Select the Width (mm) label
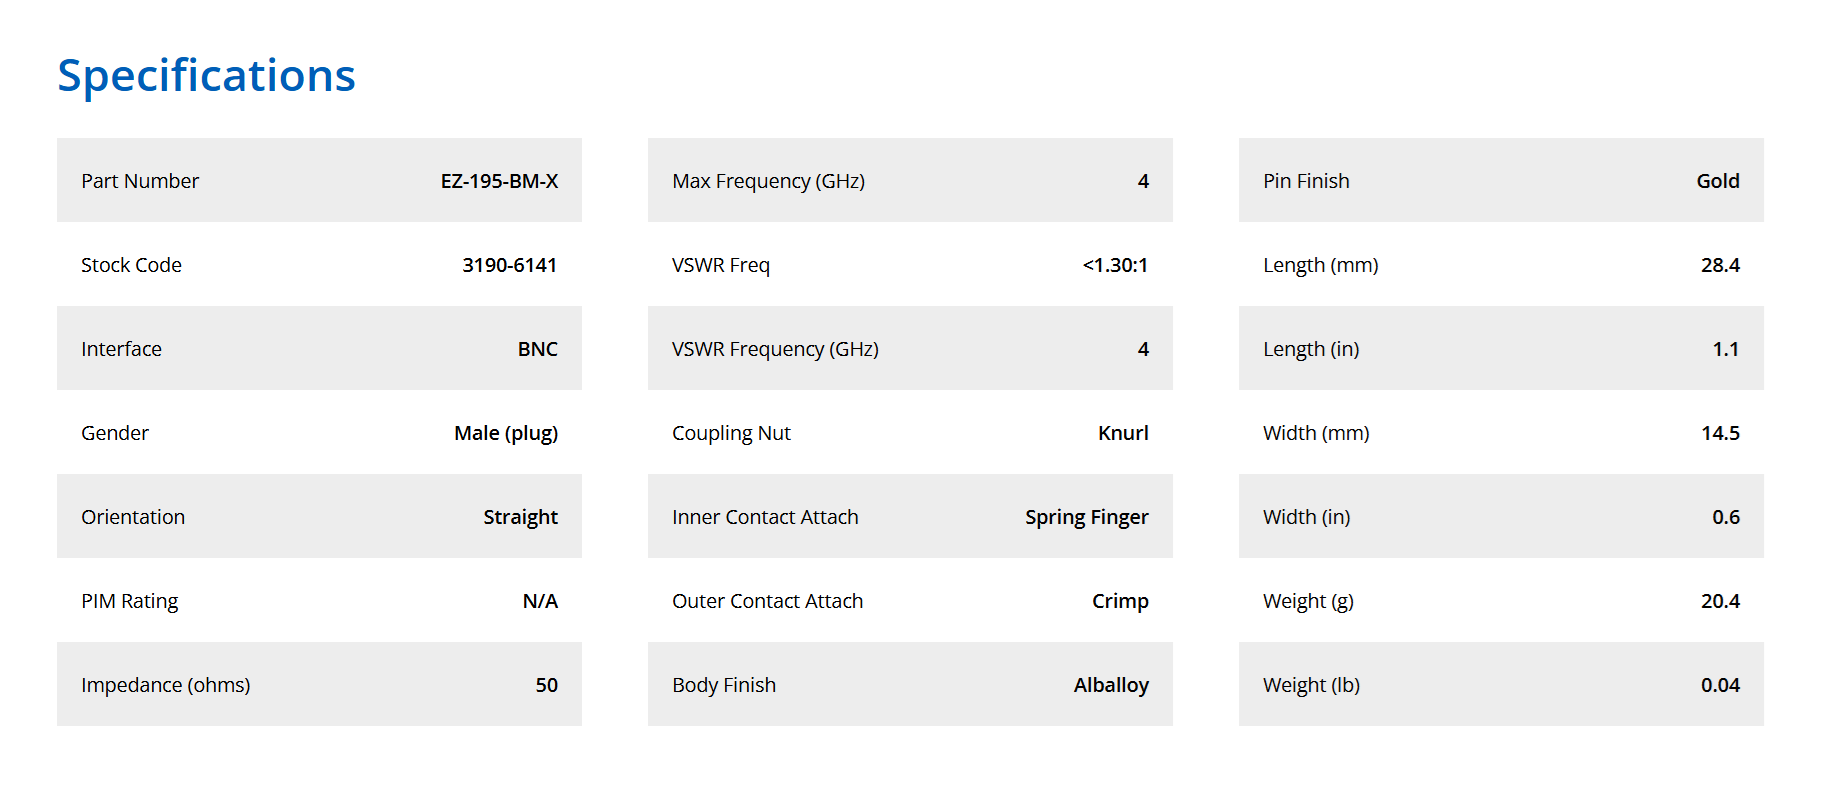Screen dimensions: 1848x805 (x=1316, y=433)
